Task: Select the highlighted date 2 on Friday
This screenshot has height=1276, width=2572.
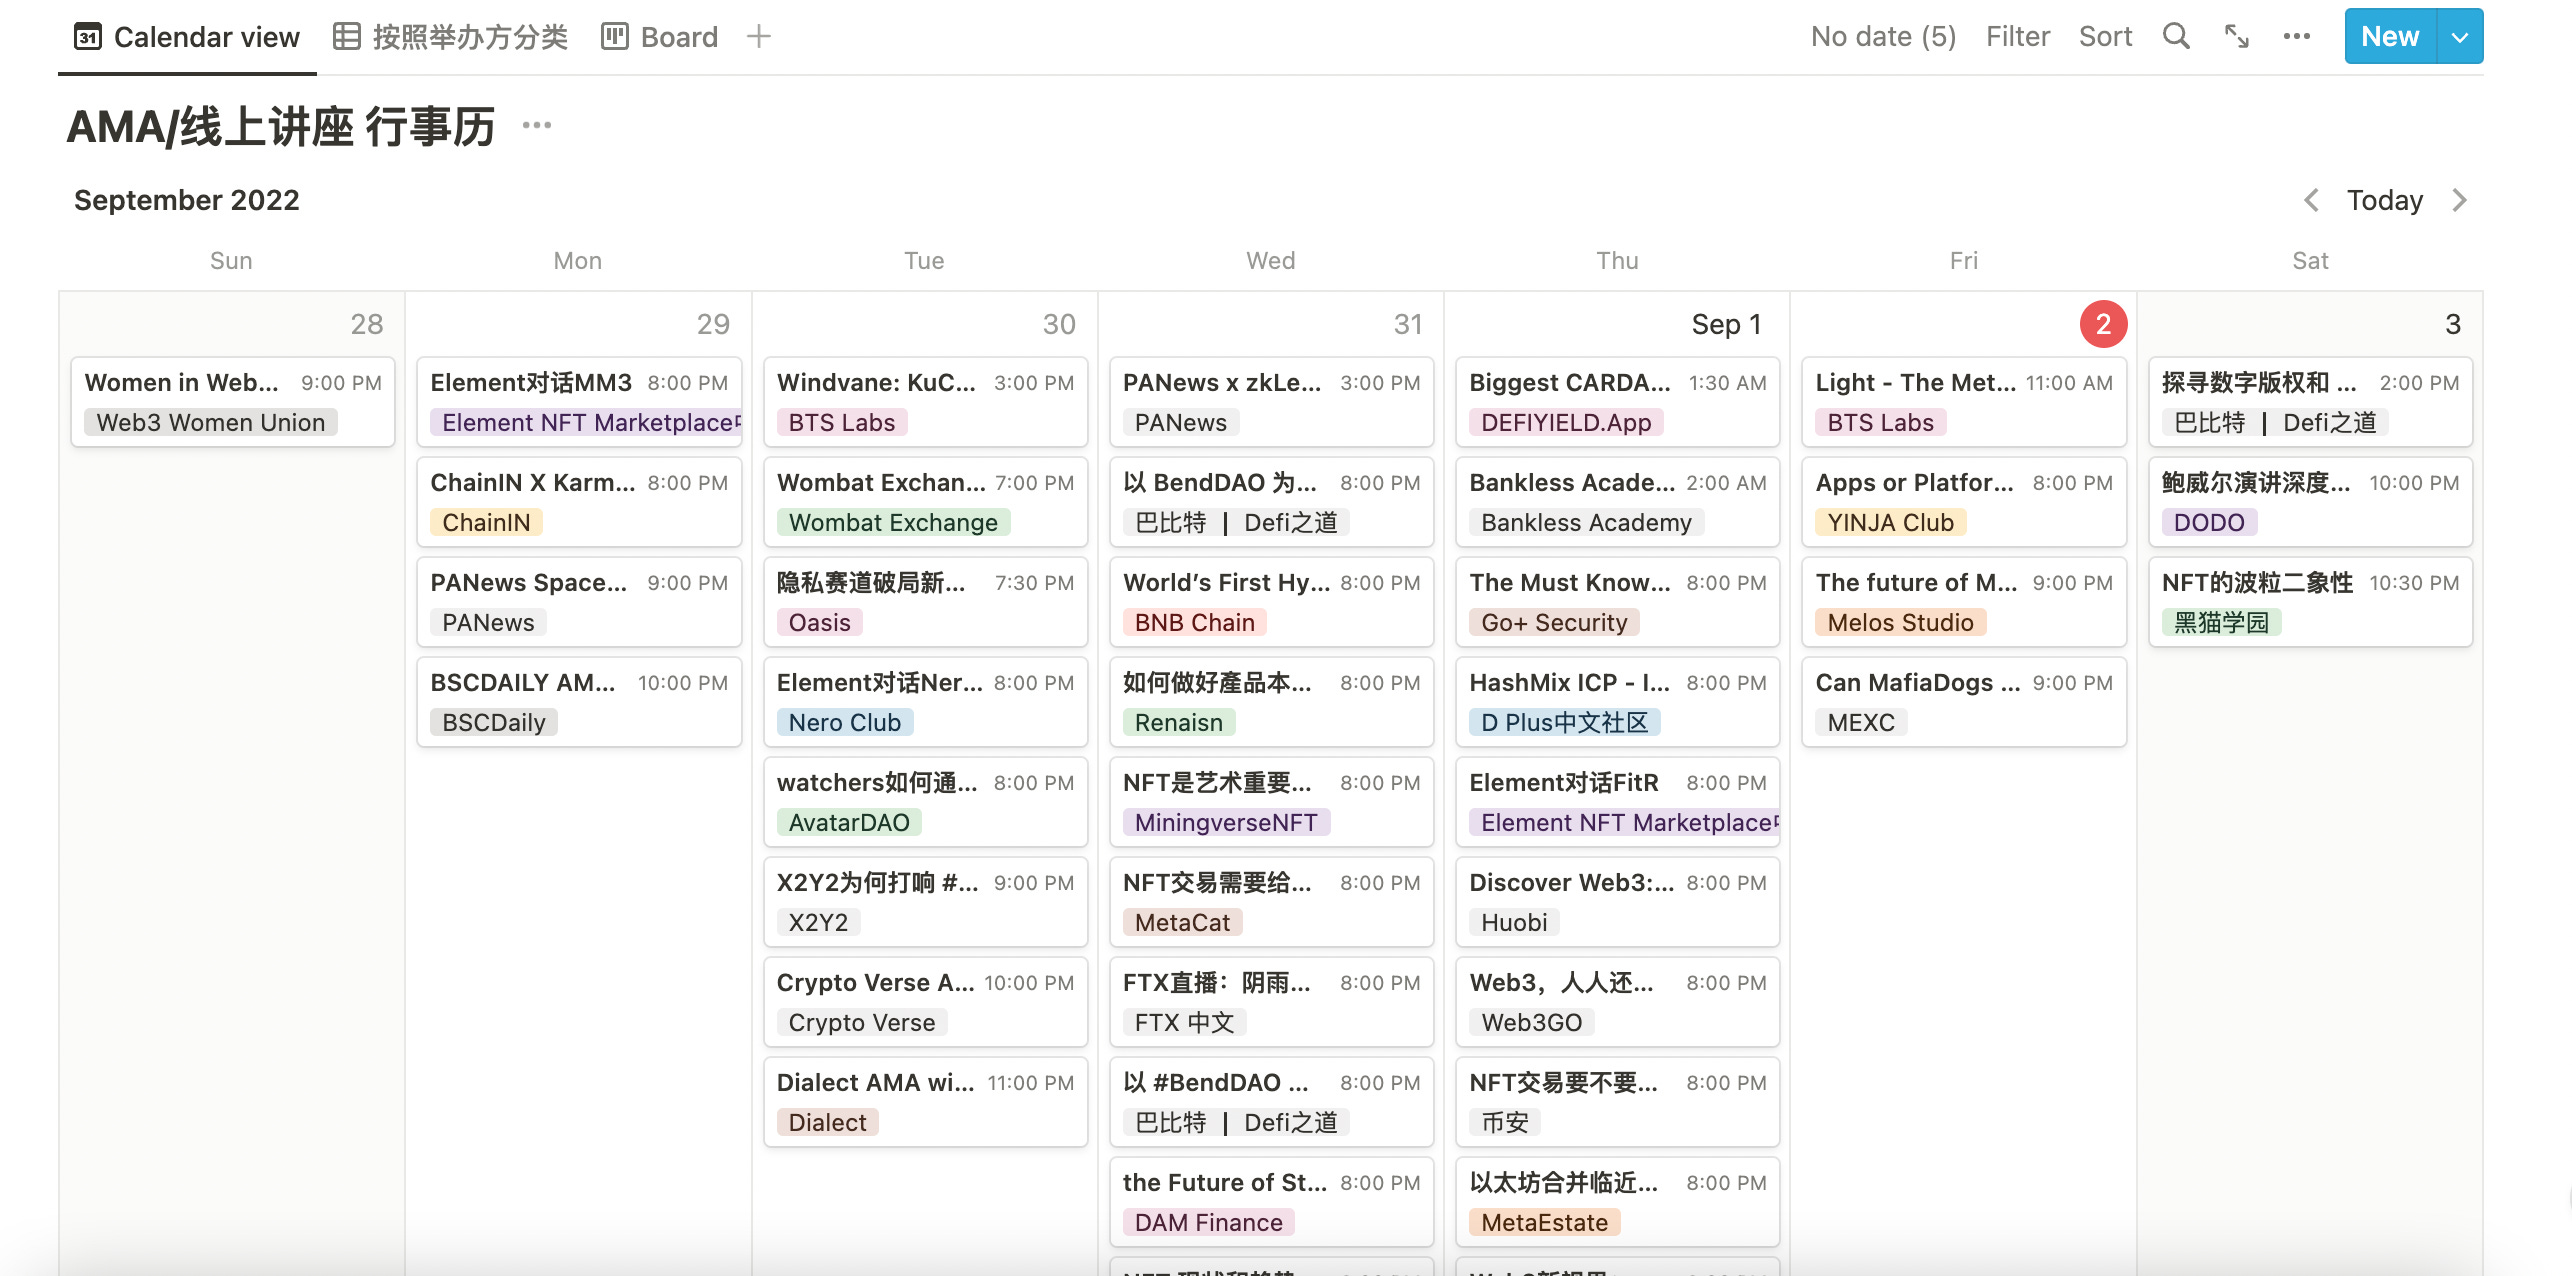Action: 2103,324
